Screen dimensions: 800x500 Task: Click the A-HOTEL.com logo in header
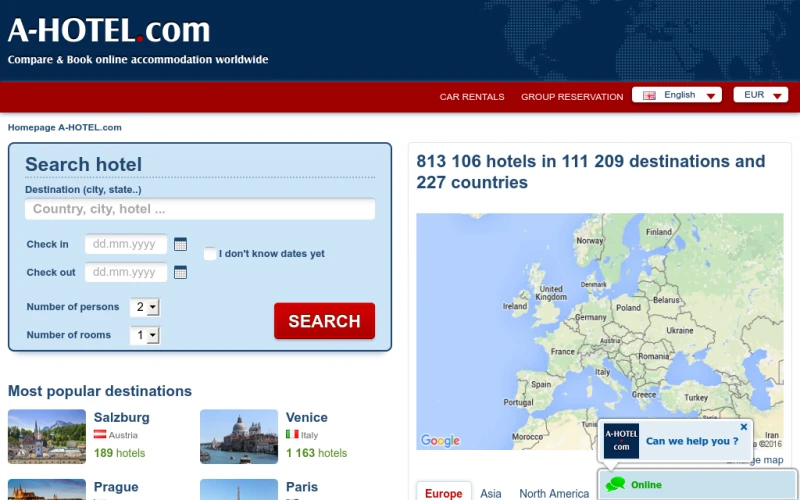coord(109,30)
